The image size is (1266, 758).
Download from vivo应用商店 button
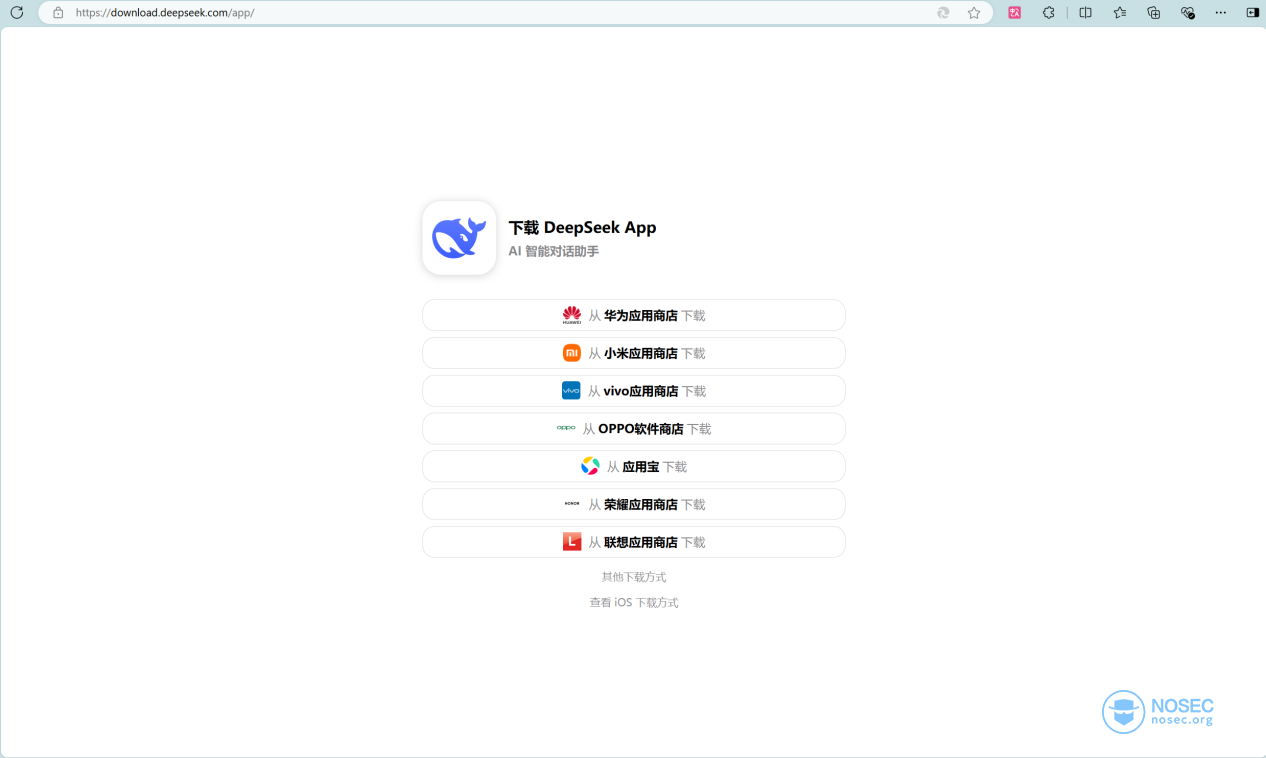point(634,391)
